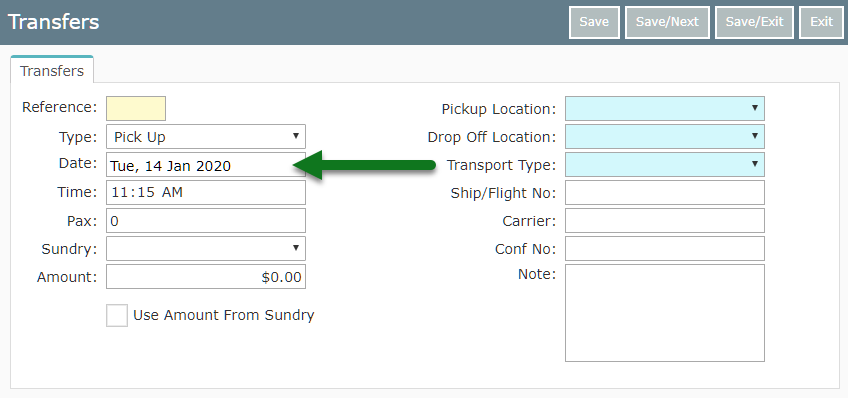
Task: Click the Save/Exit button
Action: pos(754,22)
